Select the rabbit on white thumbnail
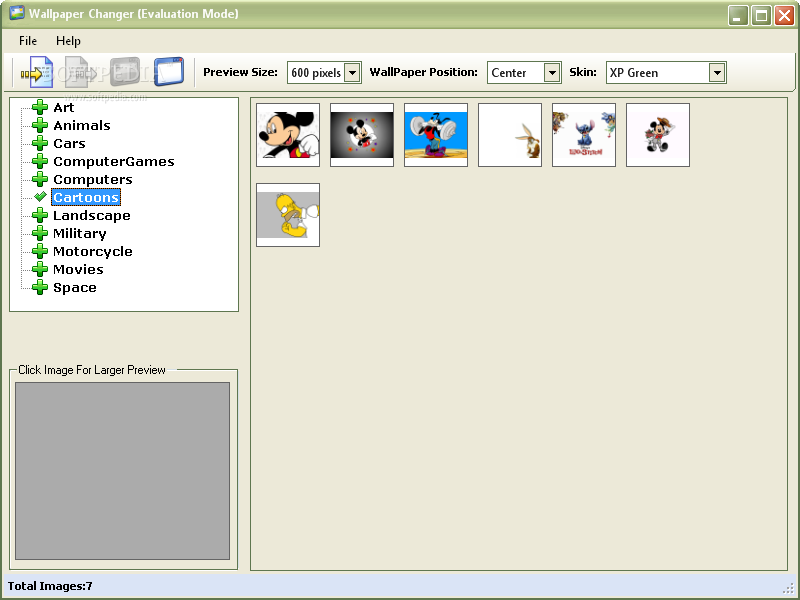This screenshot has height=600, width=800. [510, 135]
